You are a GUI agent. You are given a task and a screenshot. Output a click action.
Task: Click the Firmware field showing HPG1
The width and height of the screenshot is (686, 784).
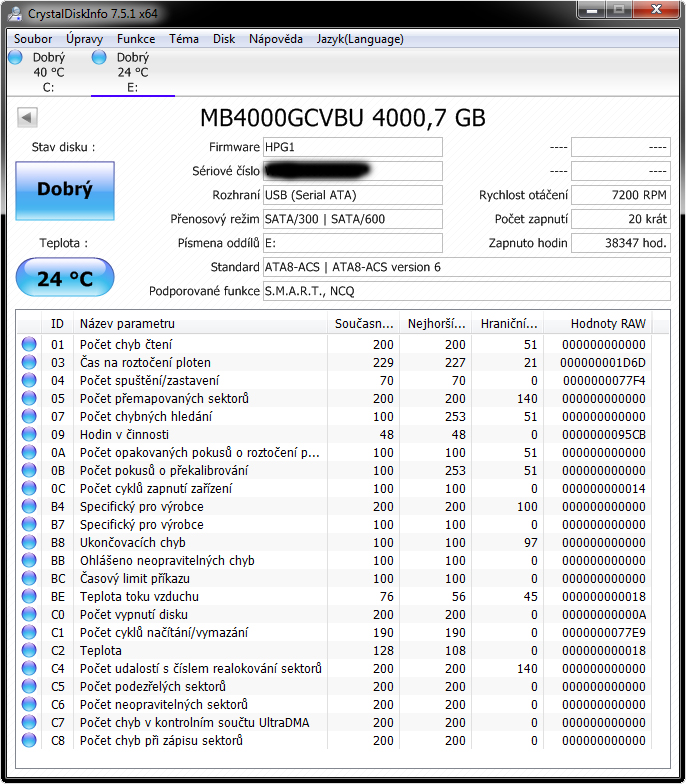352,147
